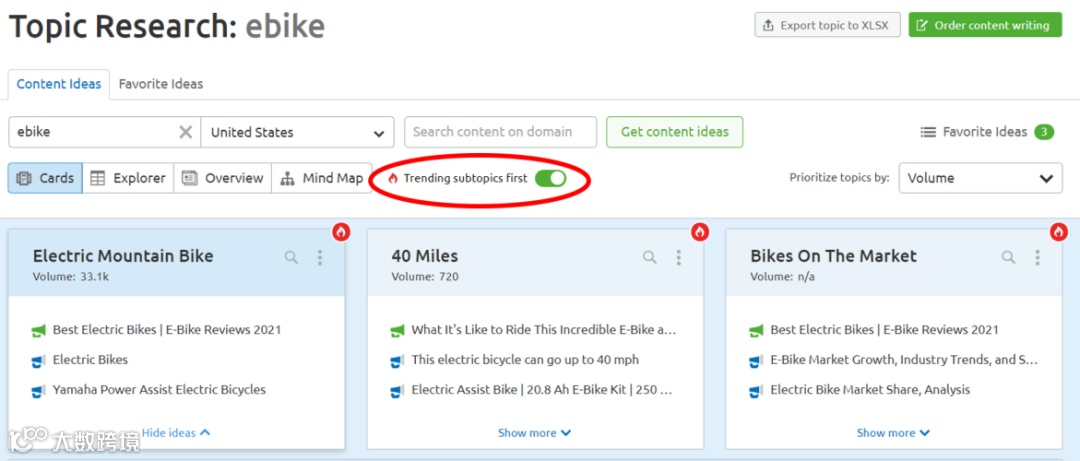Click megaphone icon next to Yamaha Power Assist

tap(39, 391)
